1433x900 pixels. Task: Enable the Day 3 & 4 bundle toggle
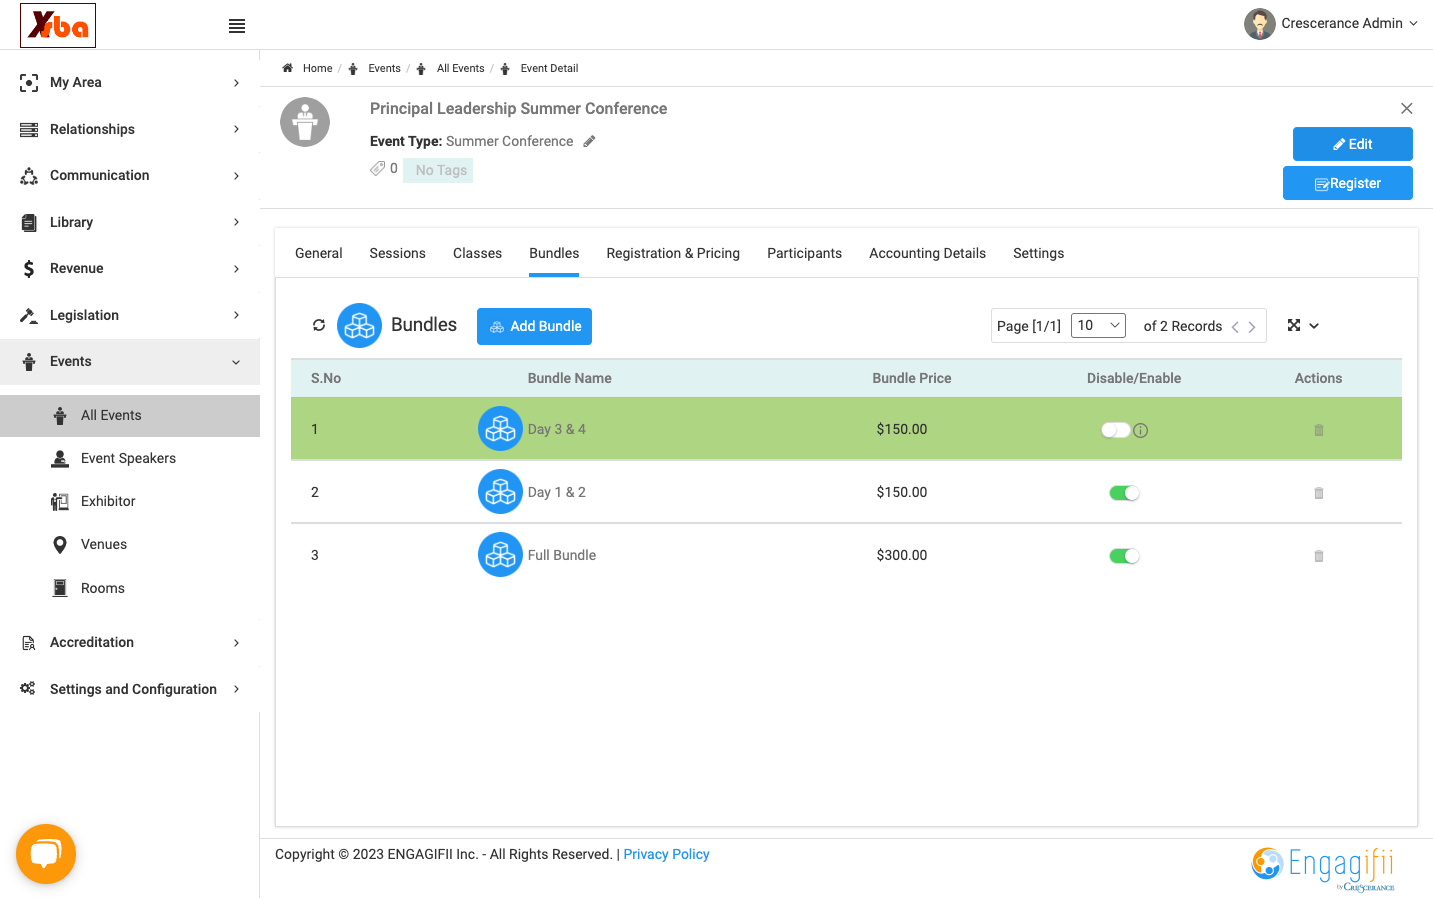click(x=1116, y=430)
